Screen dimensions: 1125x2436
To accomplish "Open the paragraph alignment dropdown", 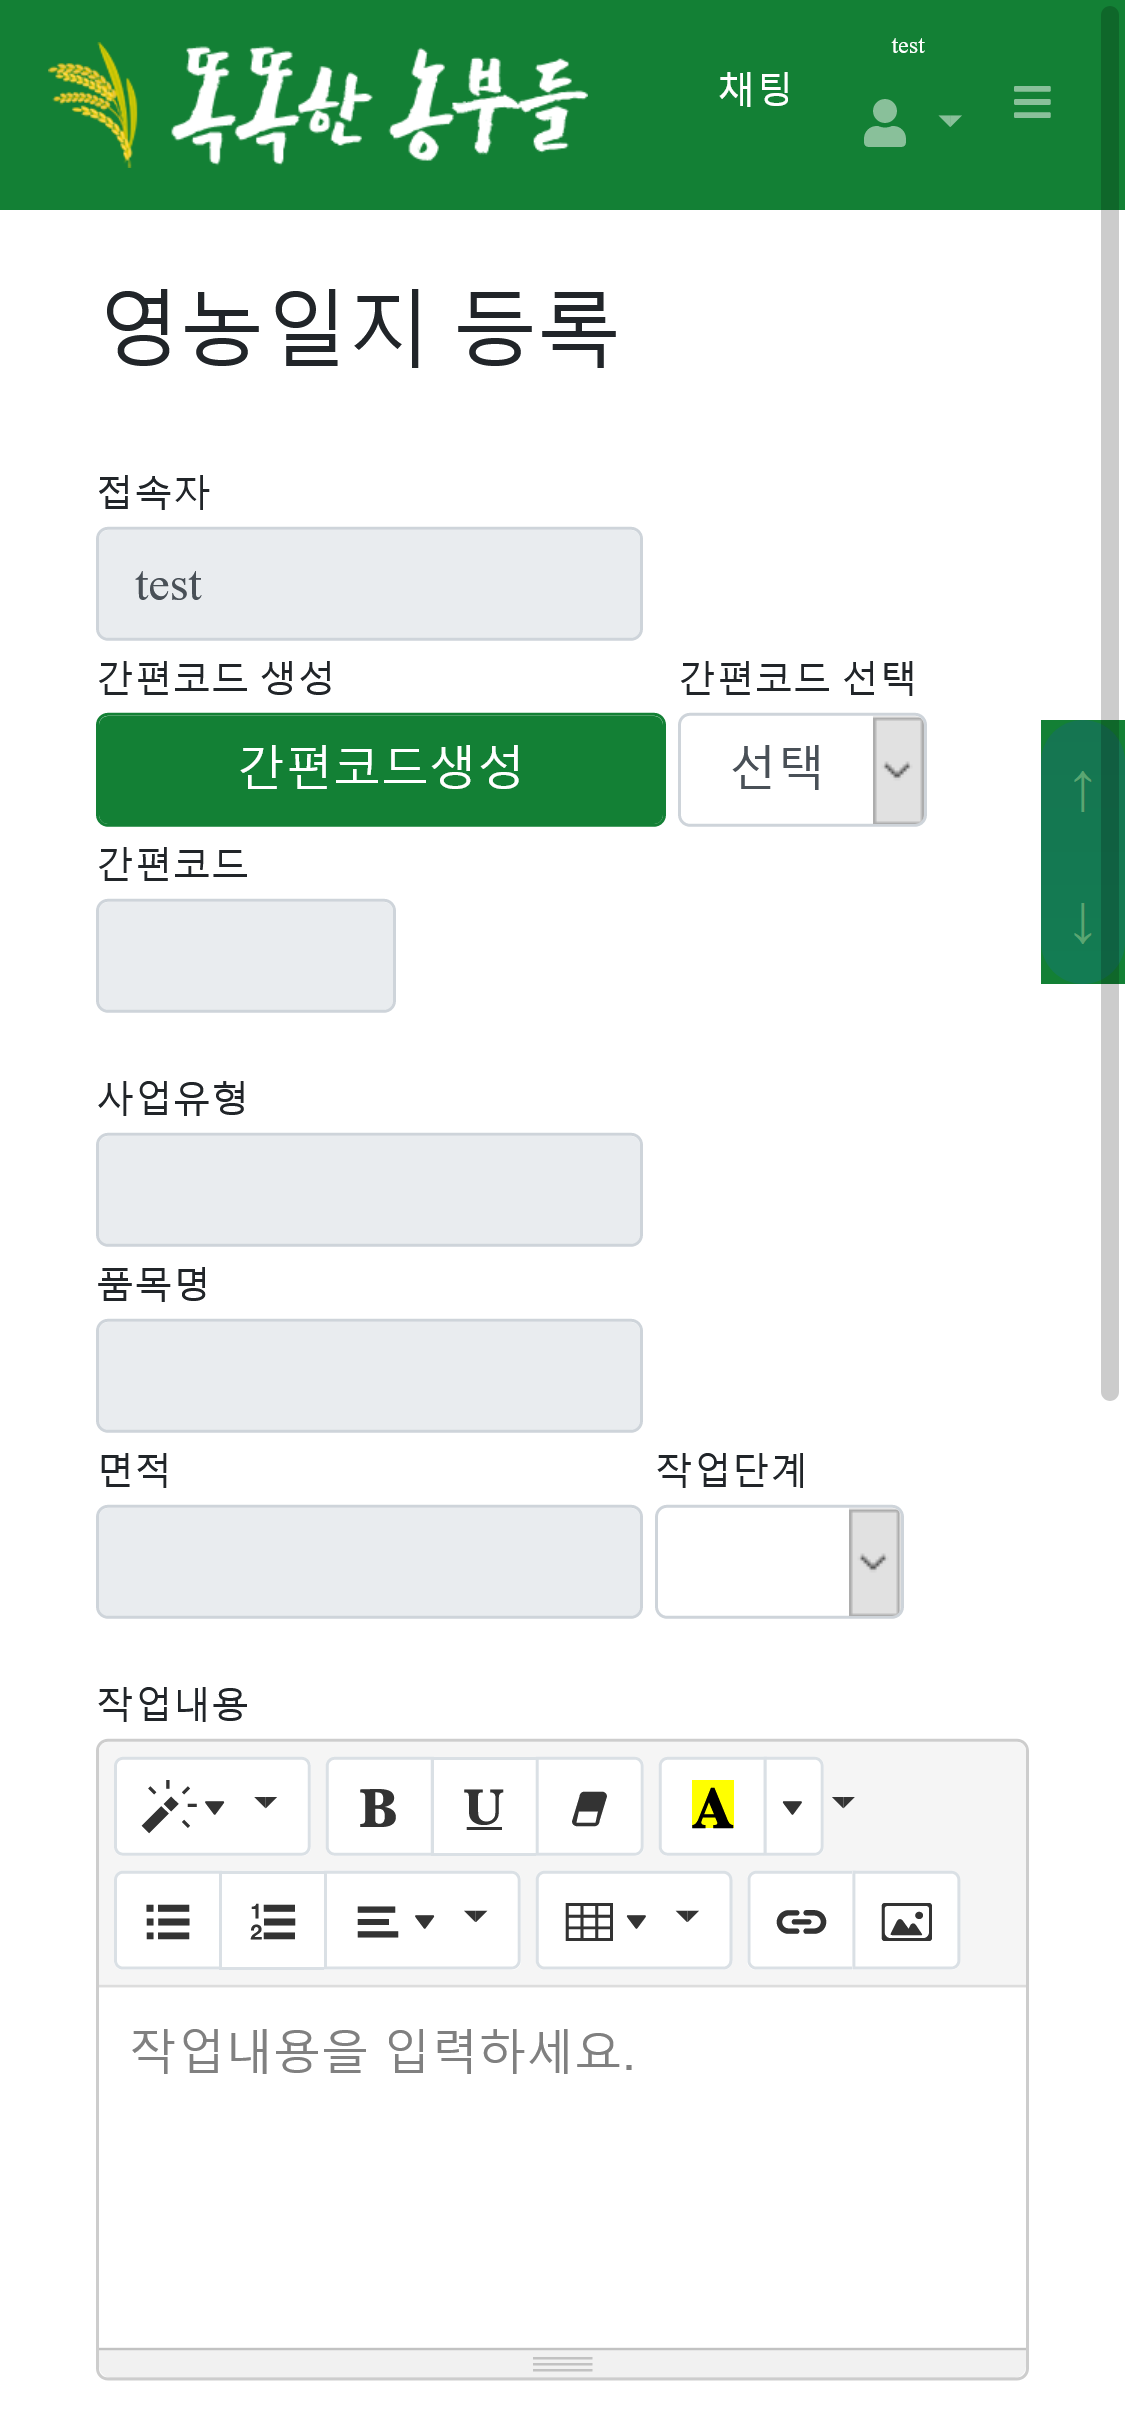I will tap(421, 1921).
